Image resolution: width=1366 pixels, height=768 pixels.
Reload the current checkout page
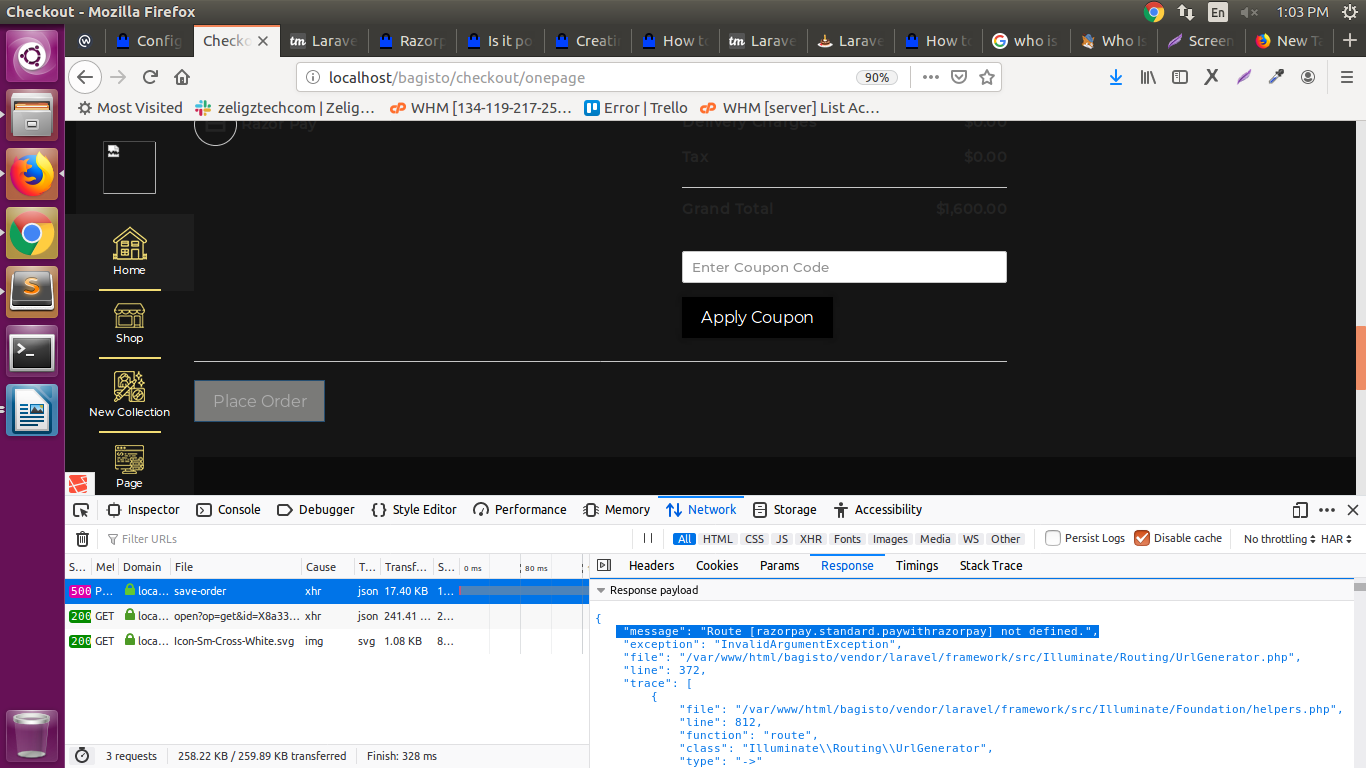151,77
